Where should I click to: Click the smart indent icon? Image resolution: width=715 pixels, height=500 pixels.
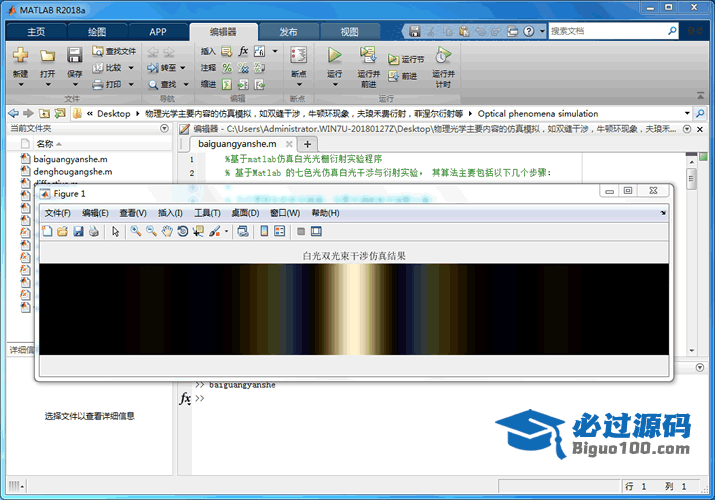[227, 84]
